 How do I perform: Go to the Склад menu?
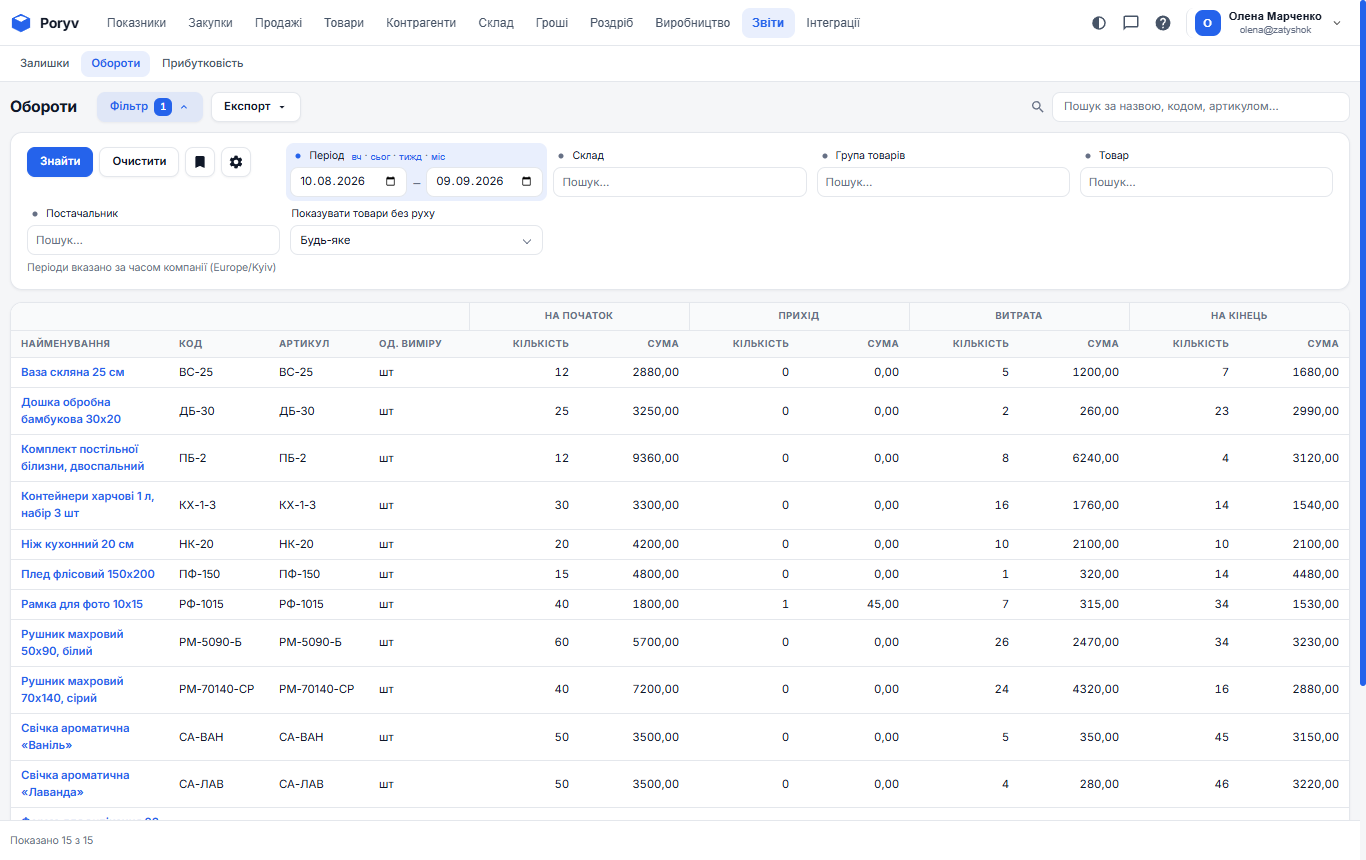coord(496,23)
